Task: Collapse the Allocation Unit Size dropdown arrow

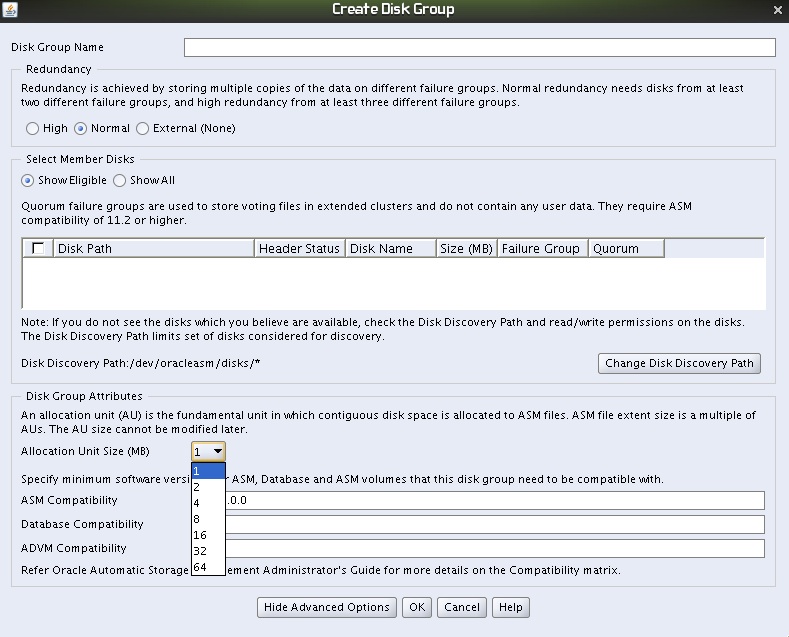Action: (217, 452)
